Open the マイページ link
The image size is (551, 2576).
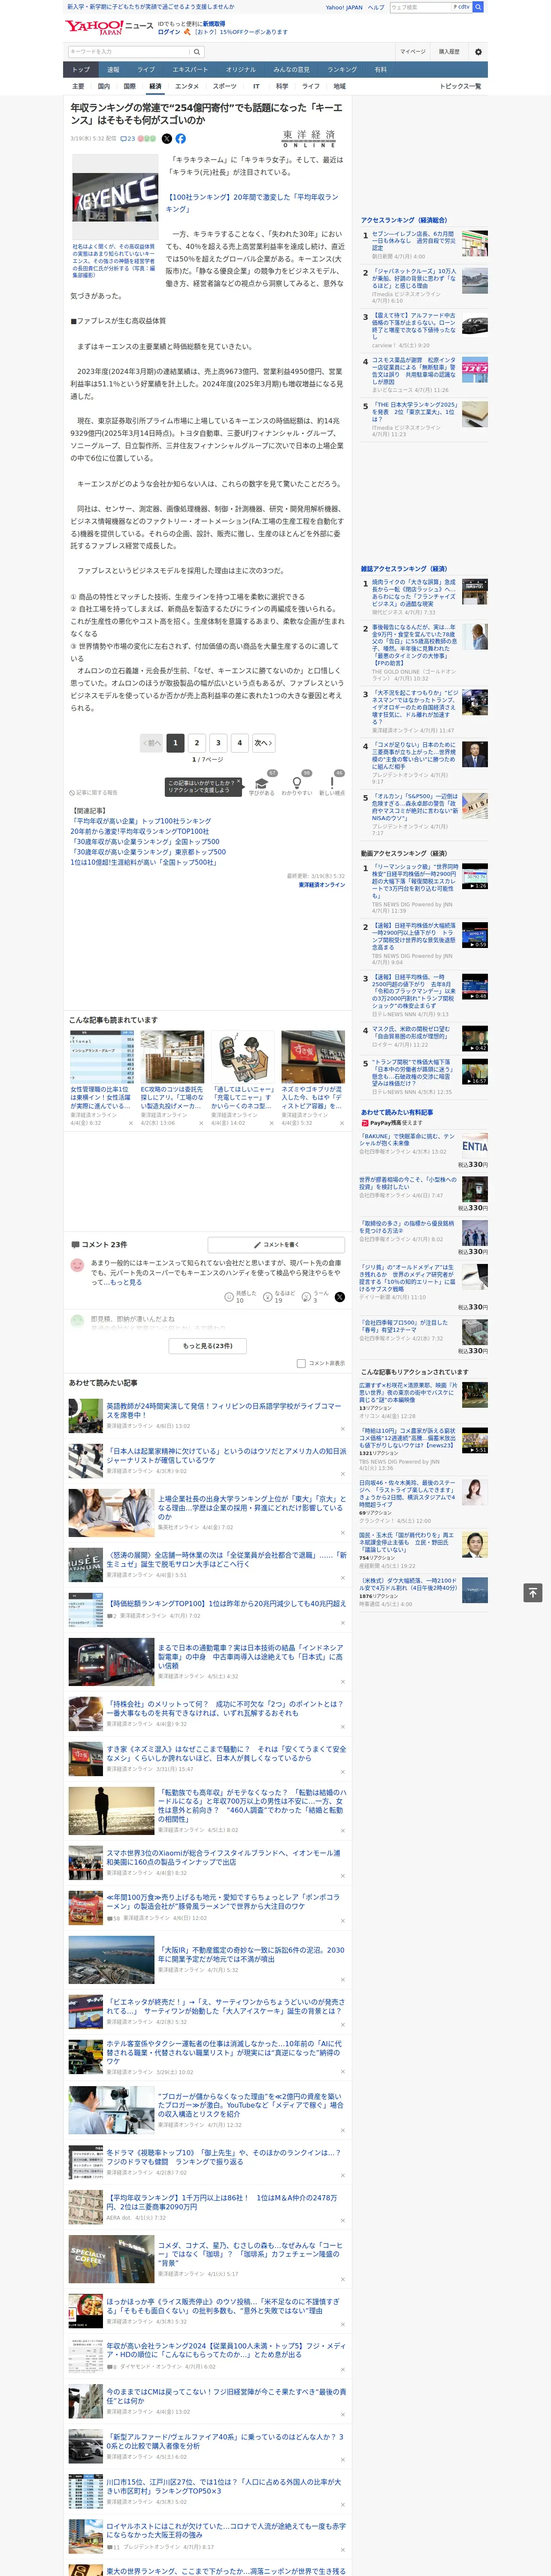[x=412, y=52]
